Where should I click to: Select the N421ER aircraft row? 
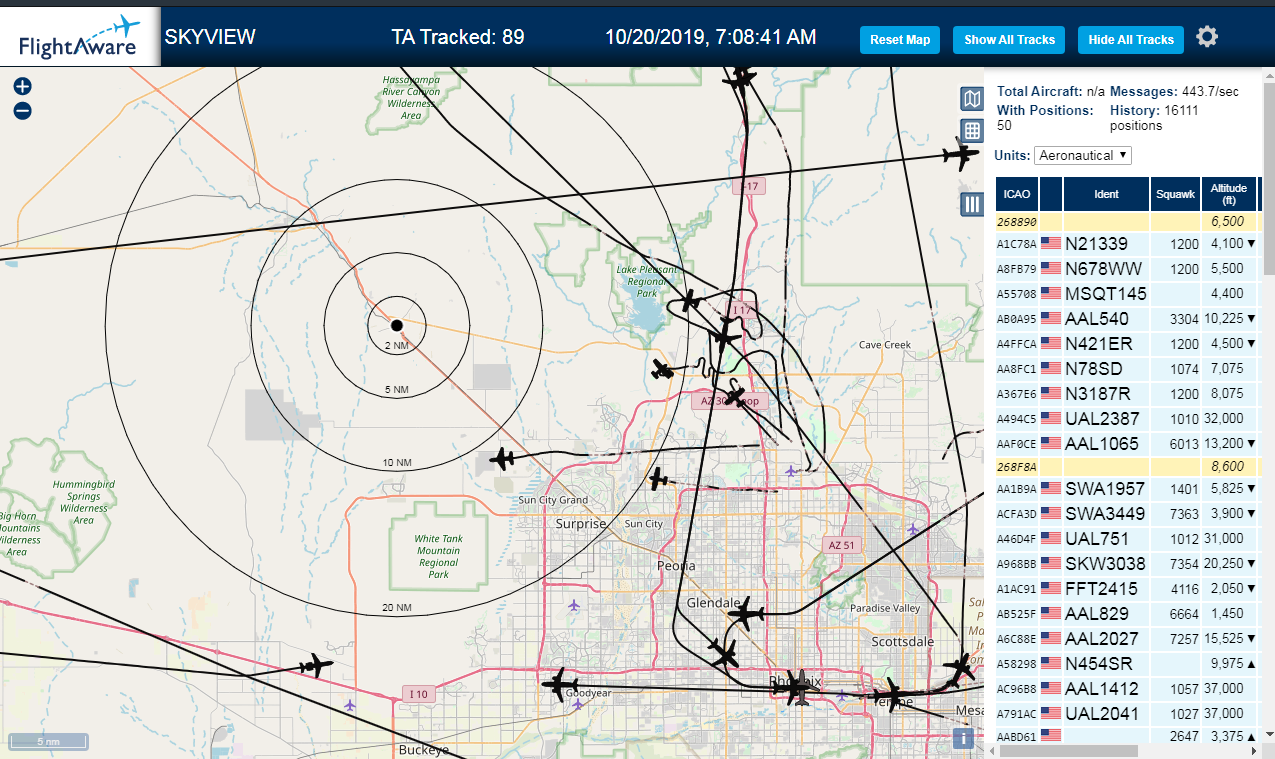(1128, 344)
